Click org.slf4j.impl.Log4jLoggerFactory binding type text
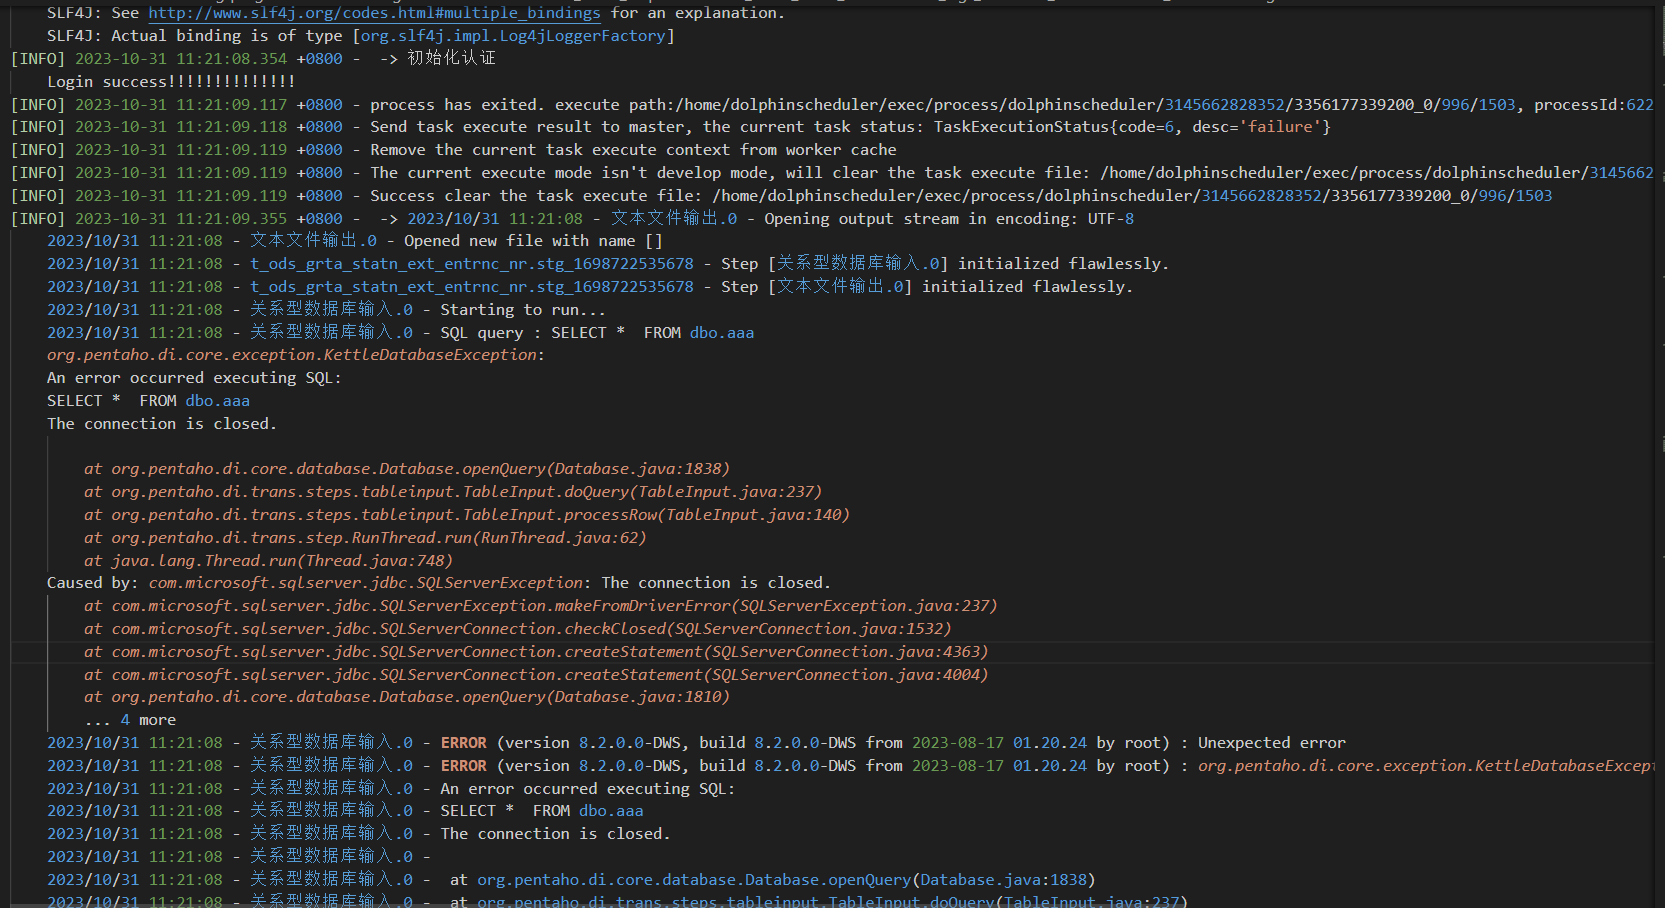1665x908 pixels. pyautogui.click(x=513, y=36)
